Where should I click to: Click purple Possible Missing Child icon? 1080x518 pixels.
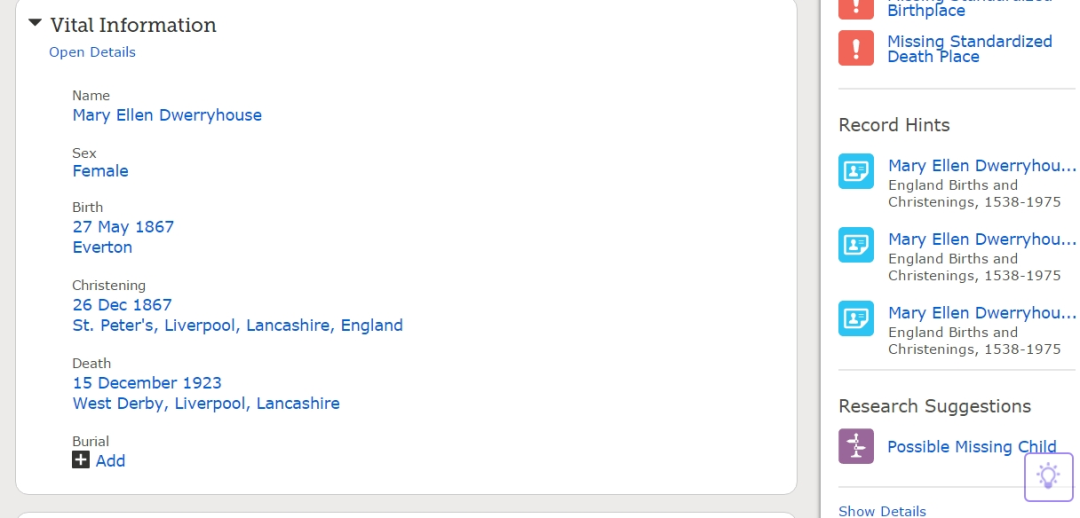(x=856, y=446)
